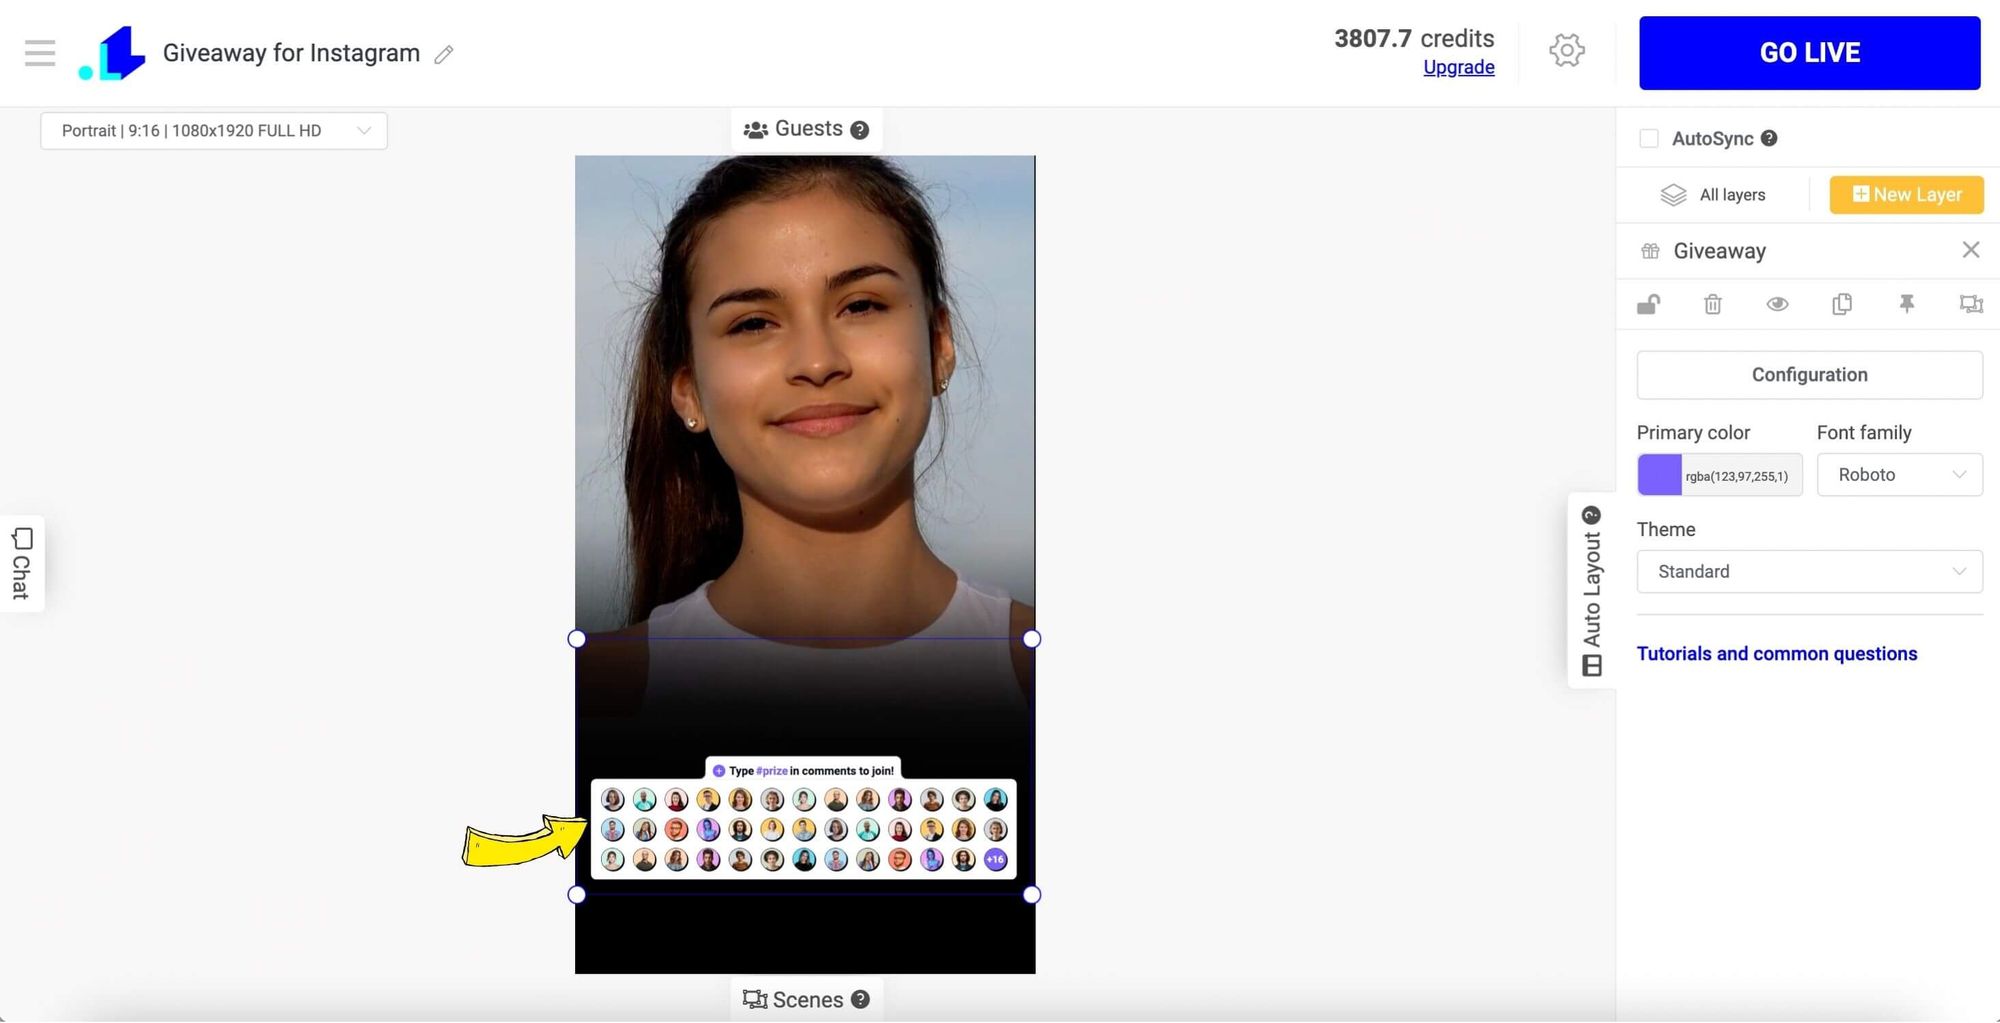Click the '3807.7 credits' balance text
The image size is (2000, 1023).
[1414, 38]
